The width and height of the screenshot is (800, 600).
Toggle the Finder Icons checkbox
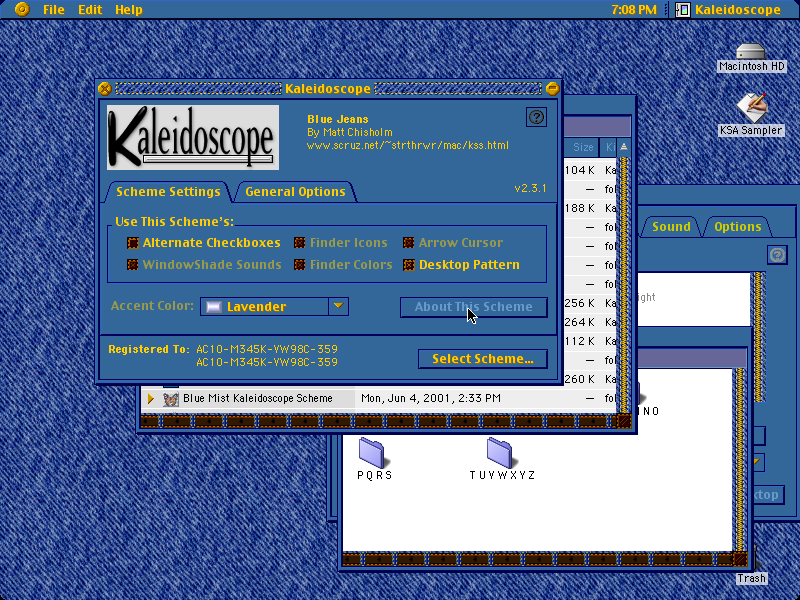341,243
